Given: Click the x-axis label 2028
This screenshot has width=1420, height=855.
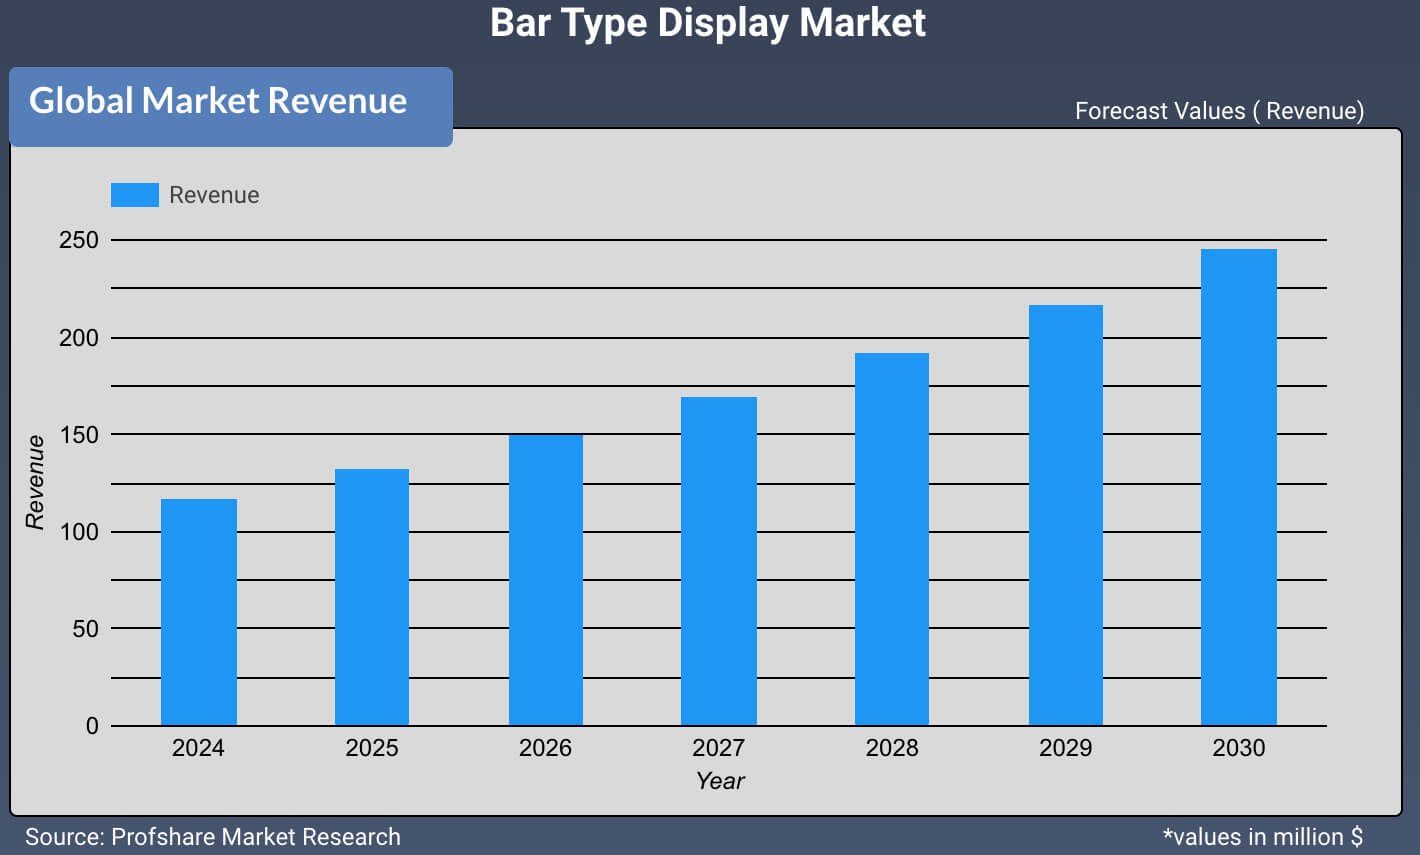Looking at the screenshot, I should (x=892, y=748).
